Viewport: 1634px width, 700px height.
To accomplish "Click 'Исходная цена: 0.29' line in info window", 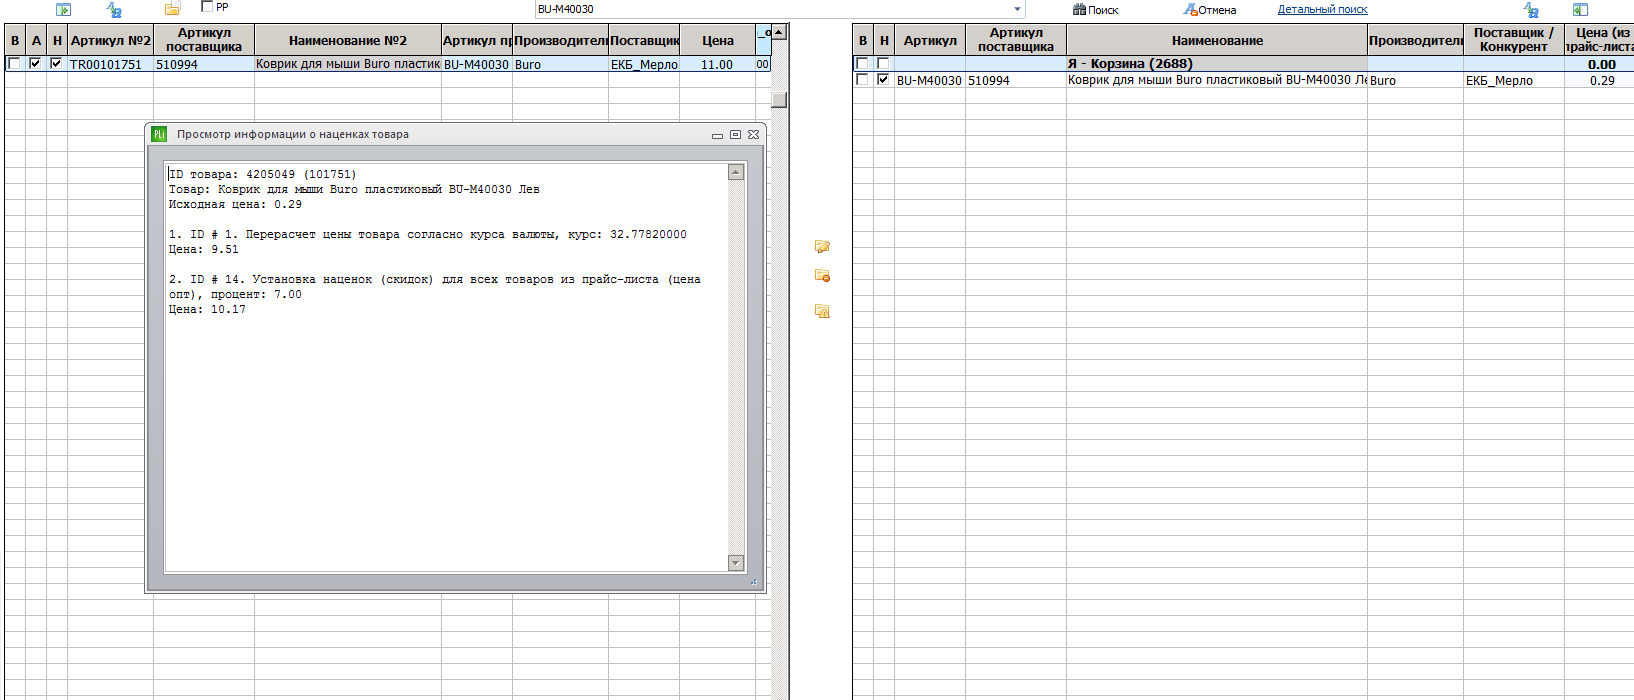I will 235,204.
